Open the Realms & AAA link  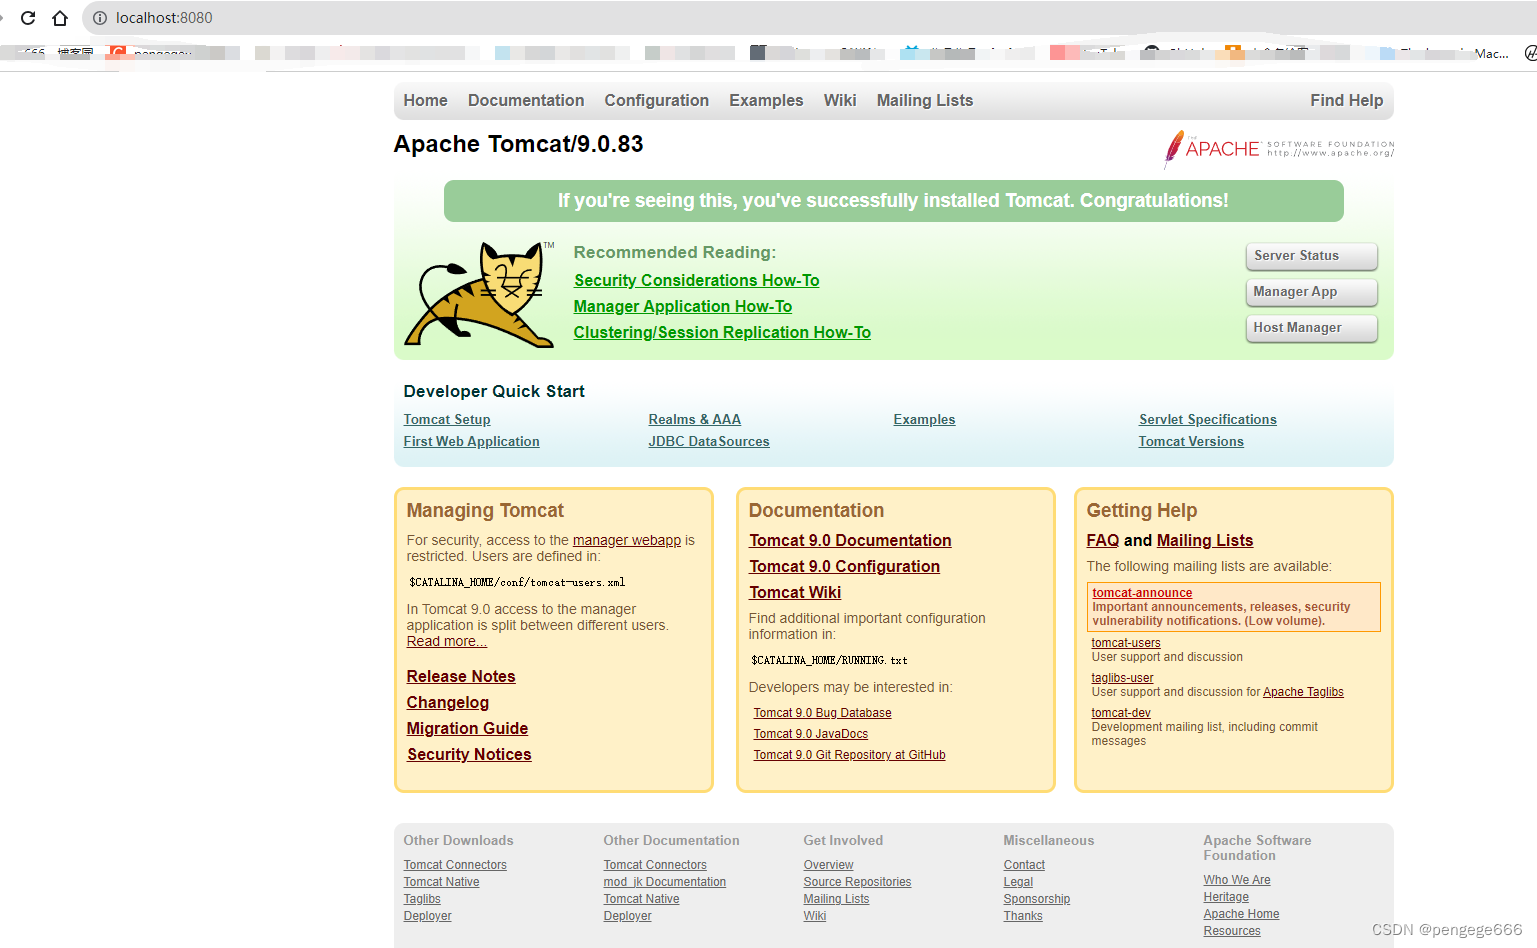695,420
